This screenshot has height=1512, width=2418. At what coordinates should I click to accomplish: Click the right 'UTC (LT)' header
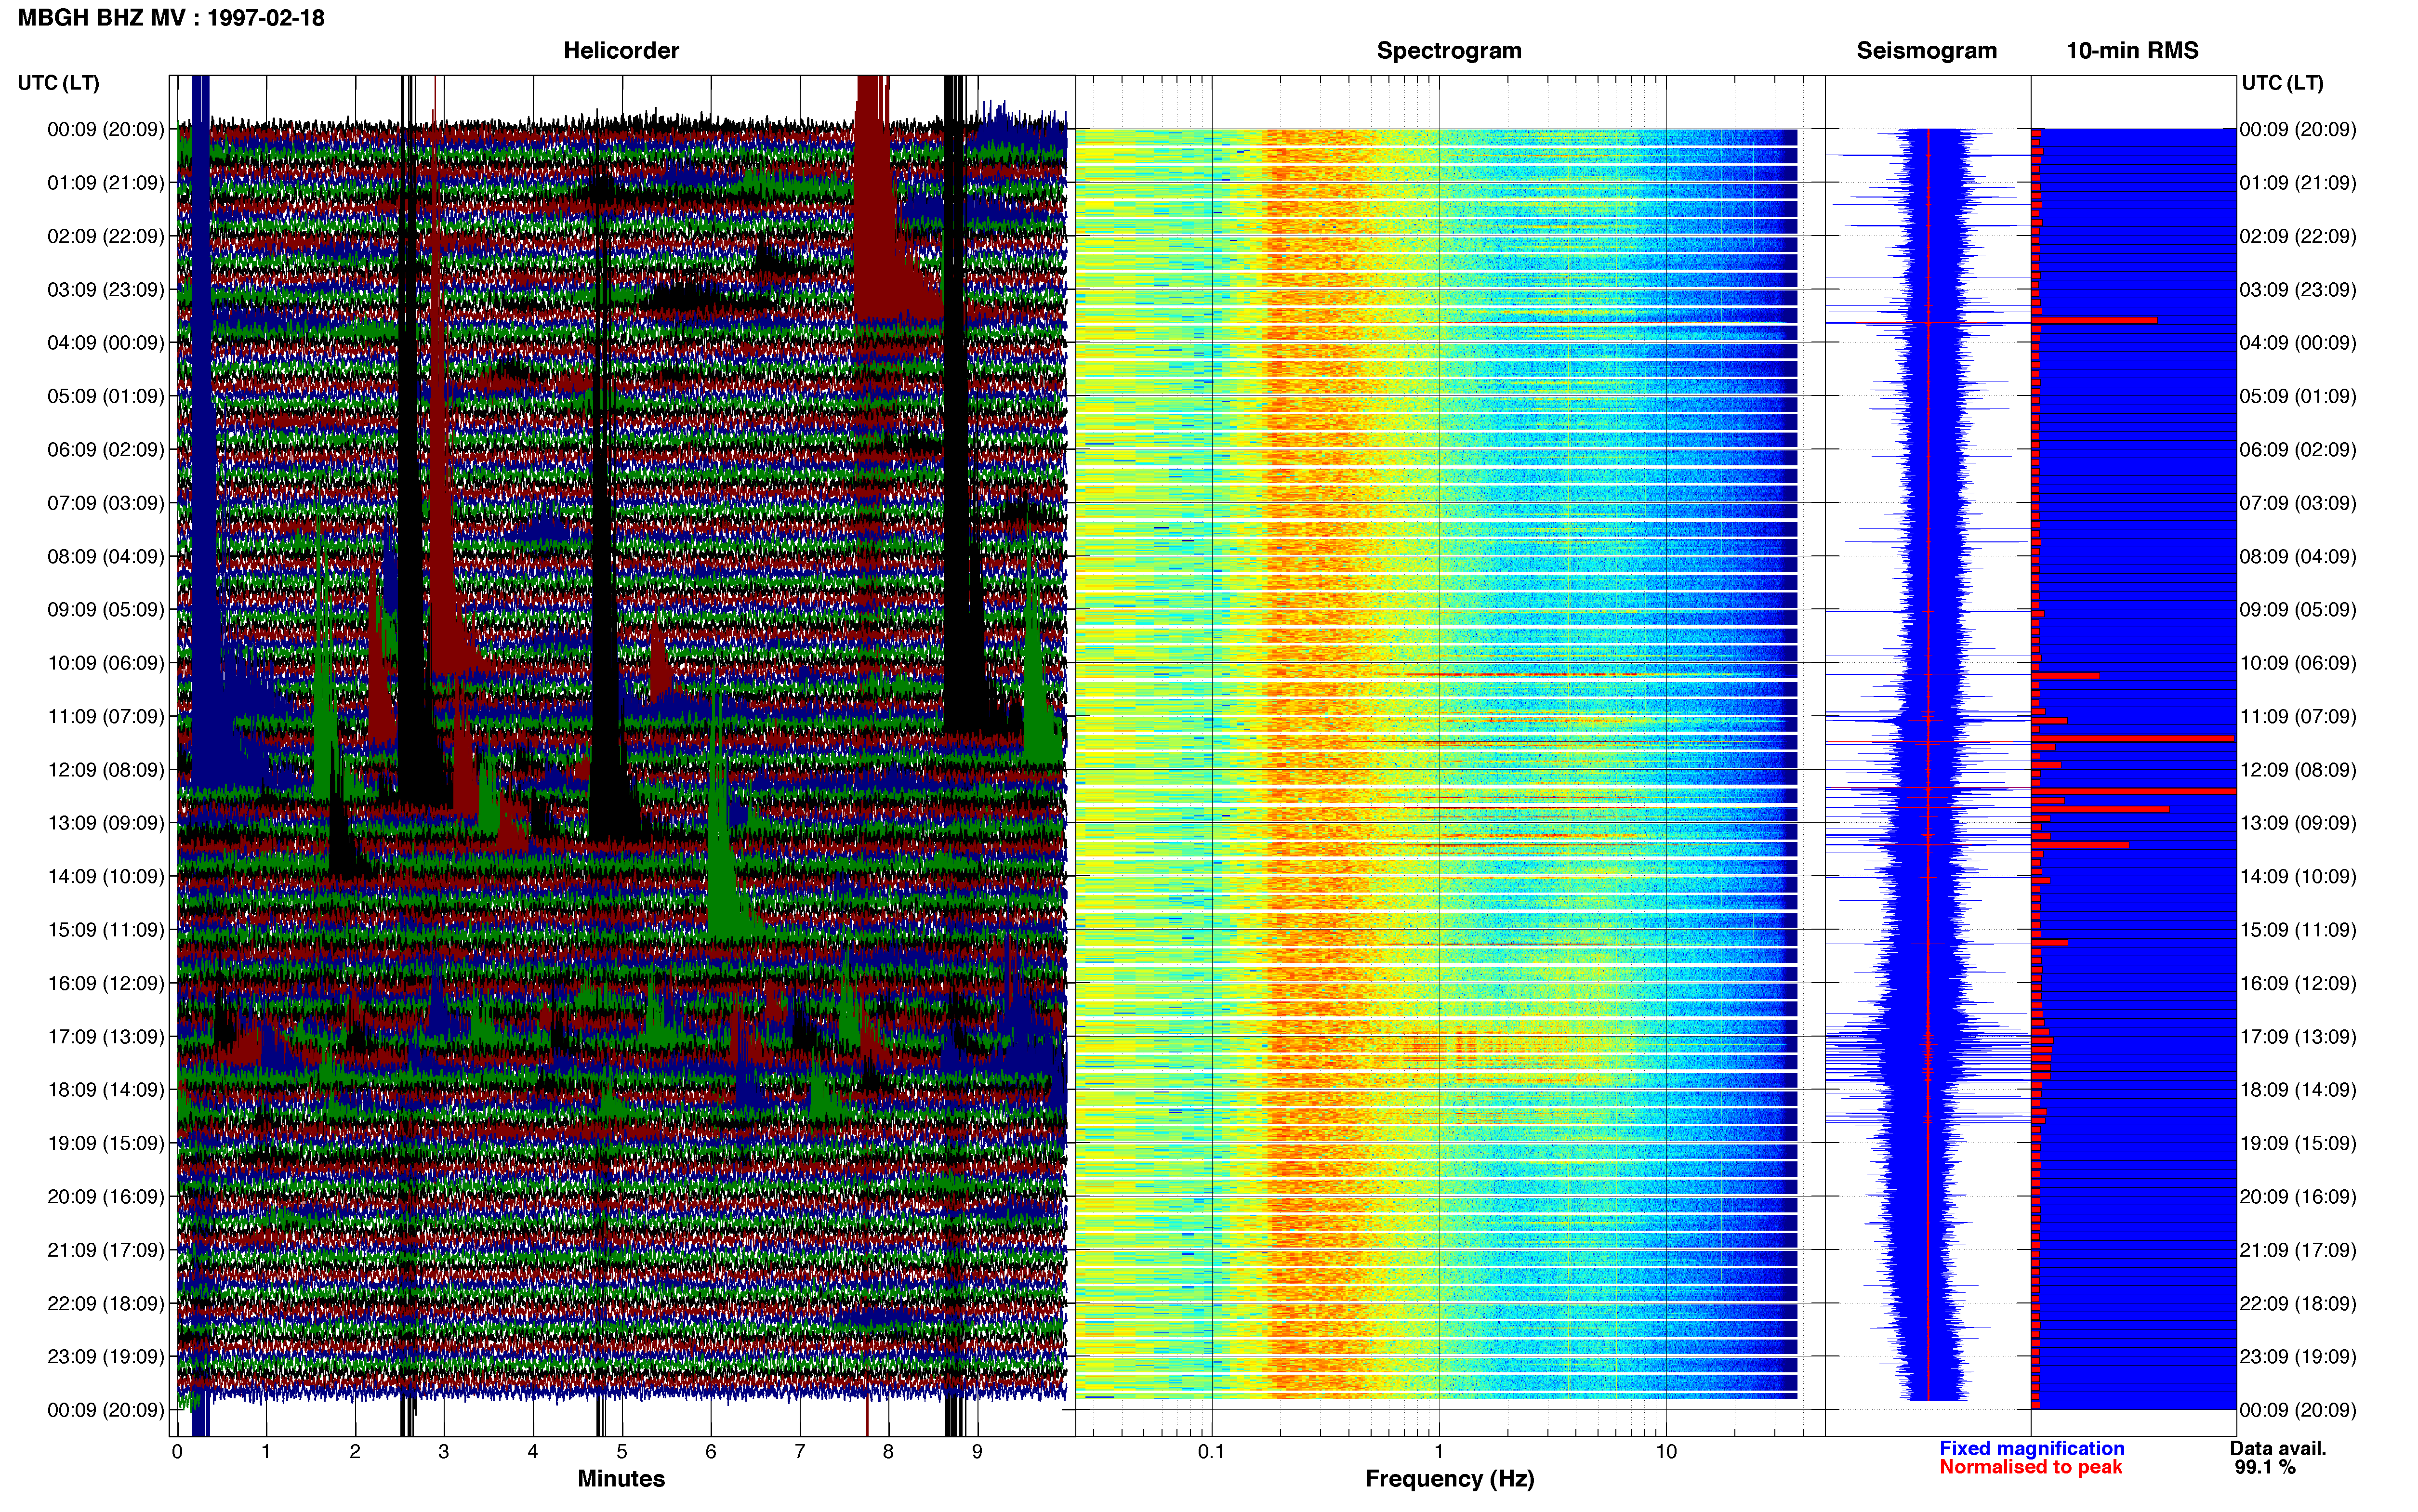click(2282, 83)
